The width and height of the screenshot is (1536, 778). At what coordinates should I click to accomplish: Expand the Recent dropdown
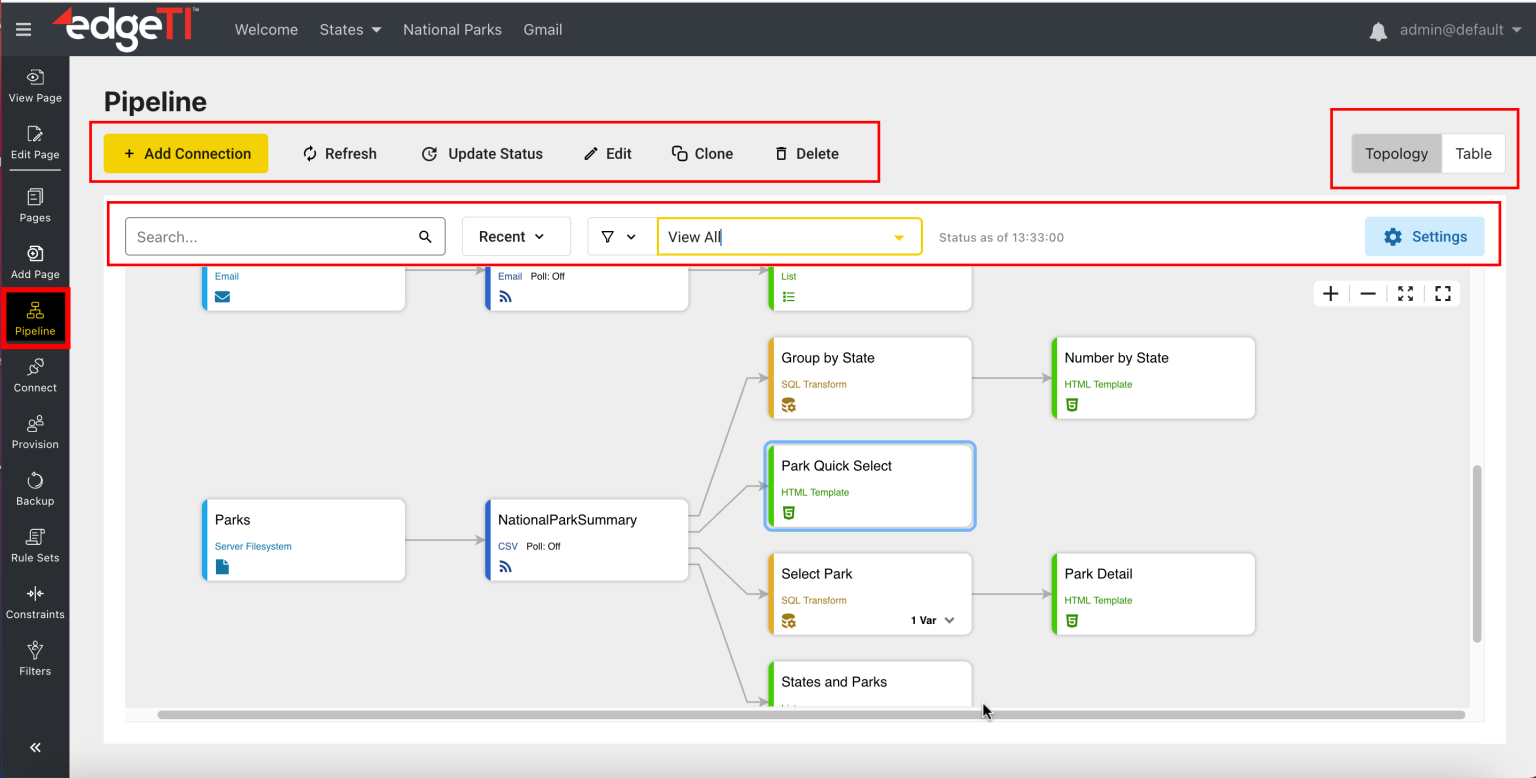[x=516, y=236]
